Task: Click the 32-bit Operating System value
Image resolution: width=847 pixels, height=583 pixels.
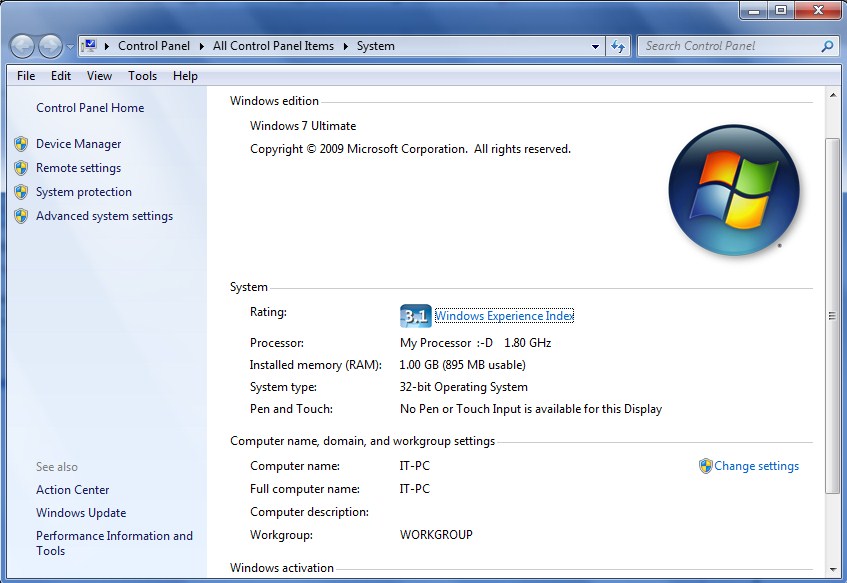Action: click(x=463, y=387)
